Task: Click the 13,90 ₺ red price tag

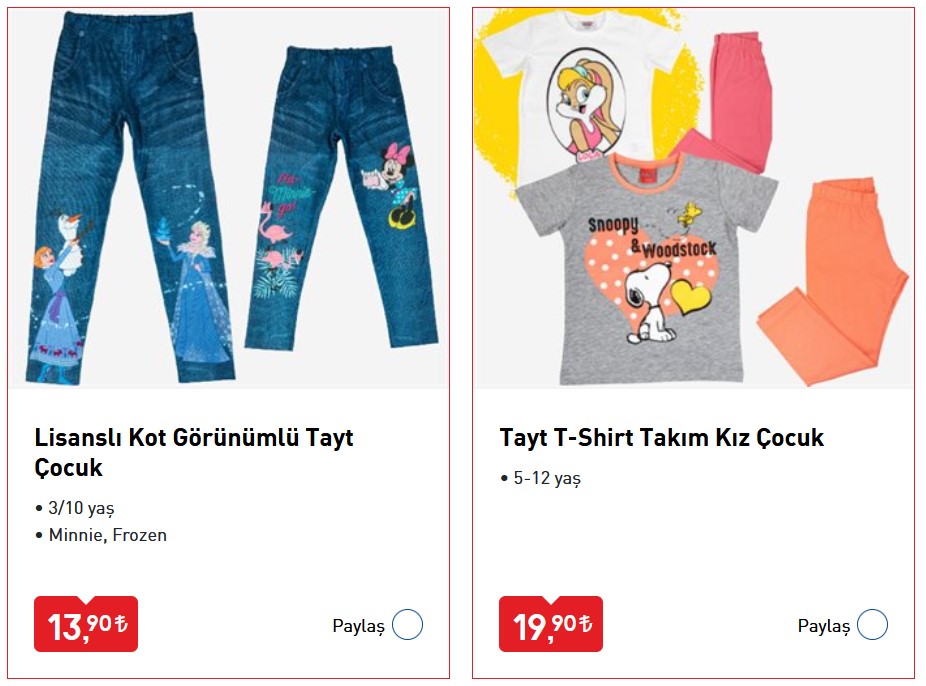Action: pyautogui.click(x=86, y=625)
